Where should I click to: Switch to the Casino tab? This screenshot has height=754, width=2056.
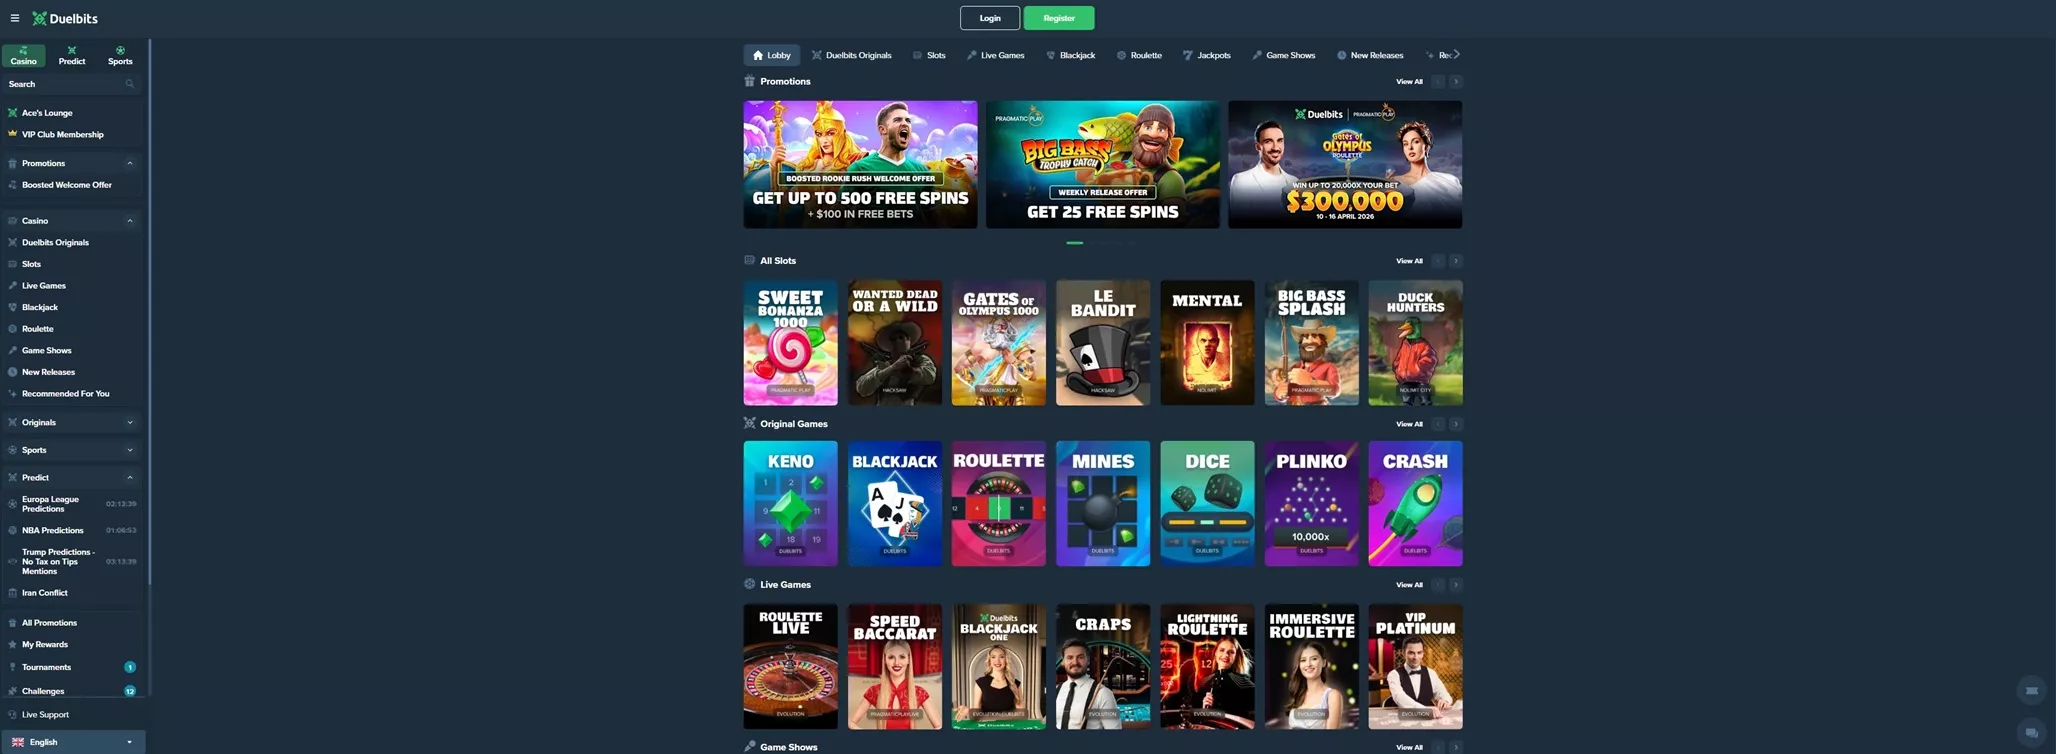pyautogui.click(x=23, y=56)
